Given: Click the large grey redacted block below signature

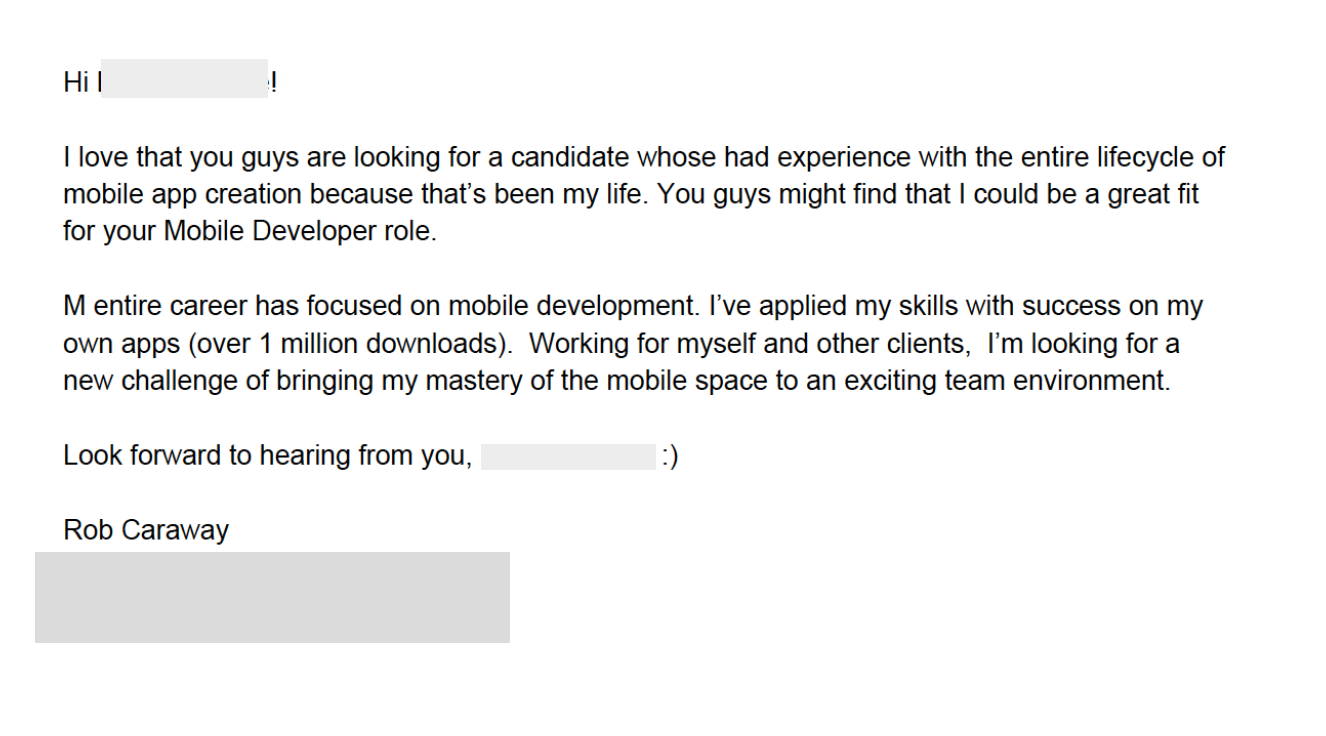Looking at the screenshot, I should 272,597.
